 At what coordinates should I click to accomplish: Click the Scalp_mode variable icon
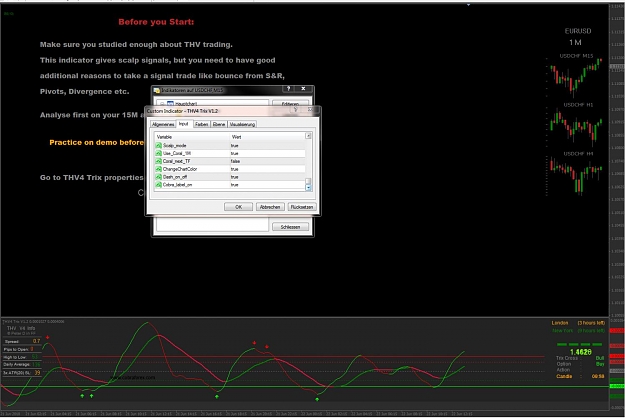tap(158, 145)
